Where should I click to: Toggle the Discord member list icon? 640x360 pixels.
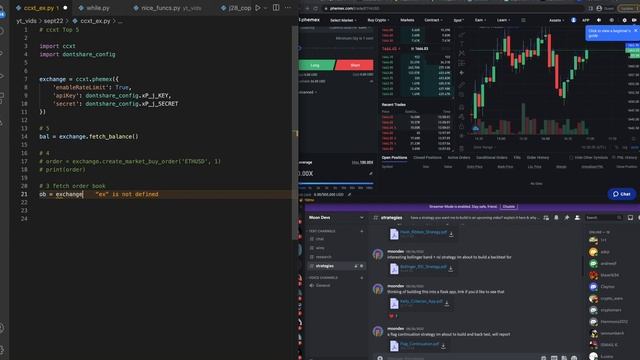[x=577, y=218]
